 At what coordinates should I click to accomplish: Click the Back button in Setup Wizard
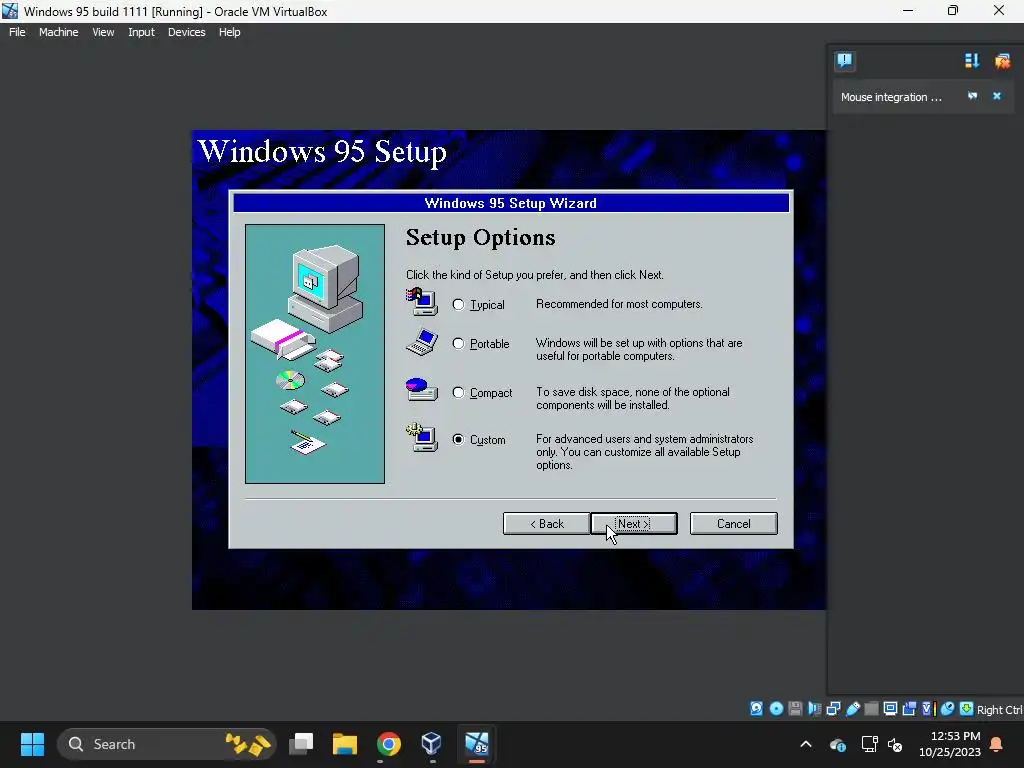click(546, 524)
